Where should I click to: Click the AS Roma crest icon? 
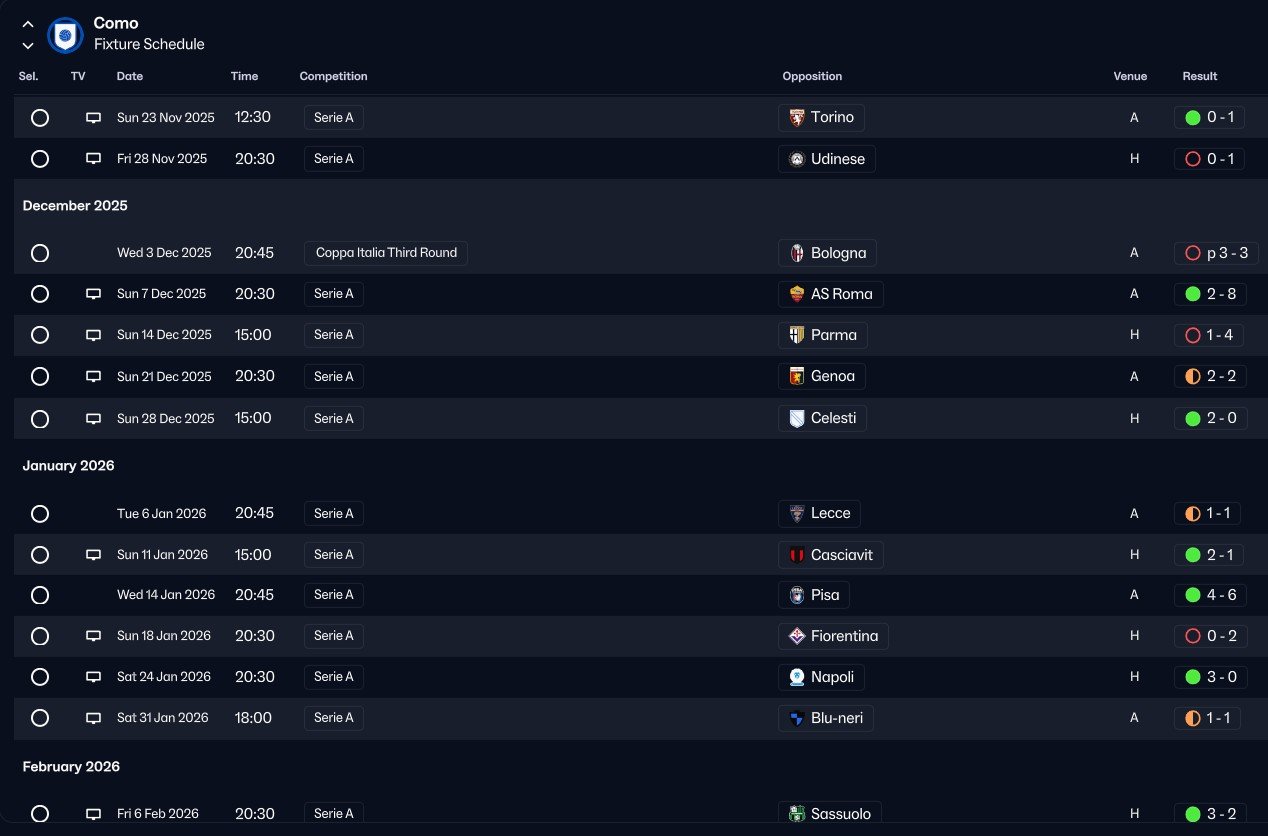click(797, 294)
